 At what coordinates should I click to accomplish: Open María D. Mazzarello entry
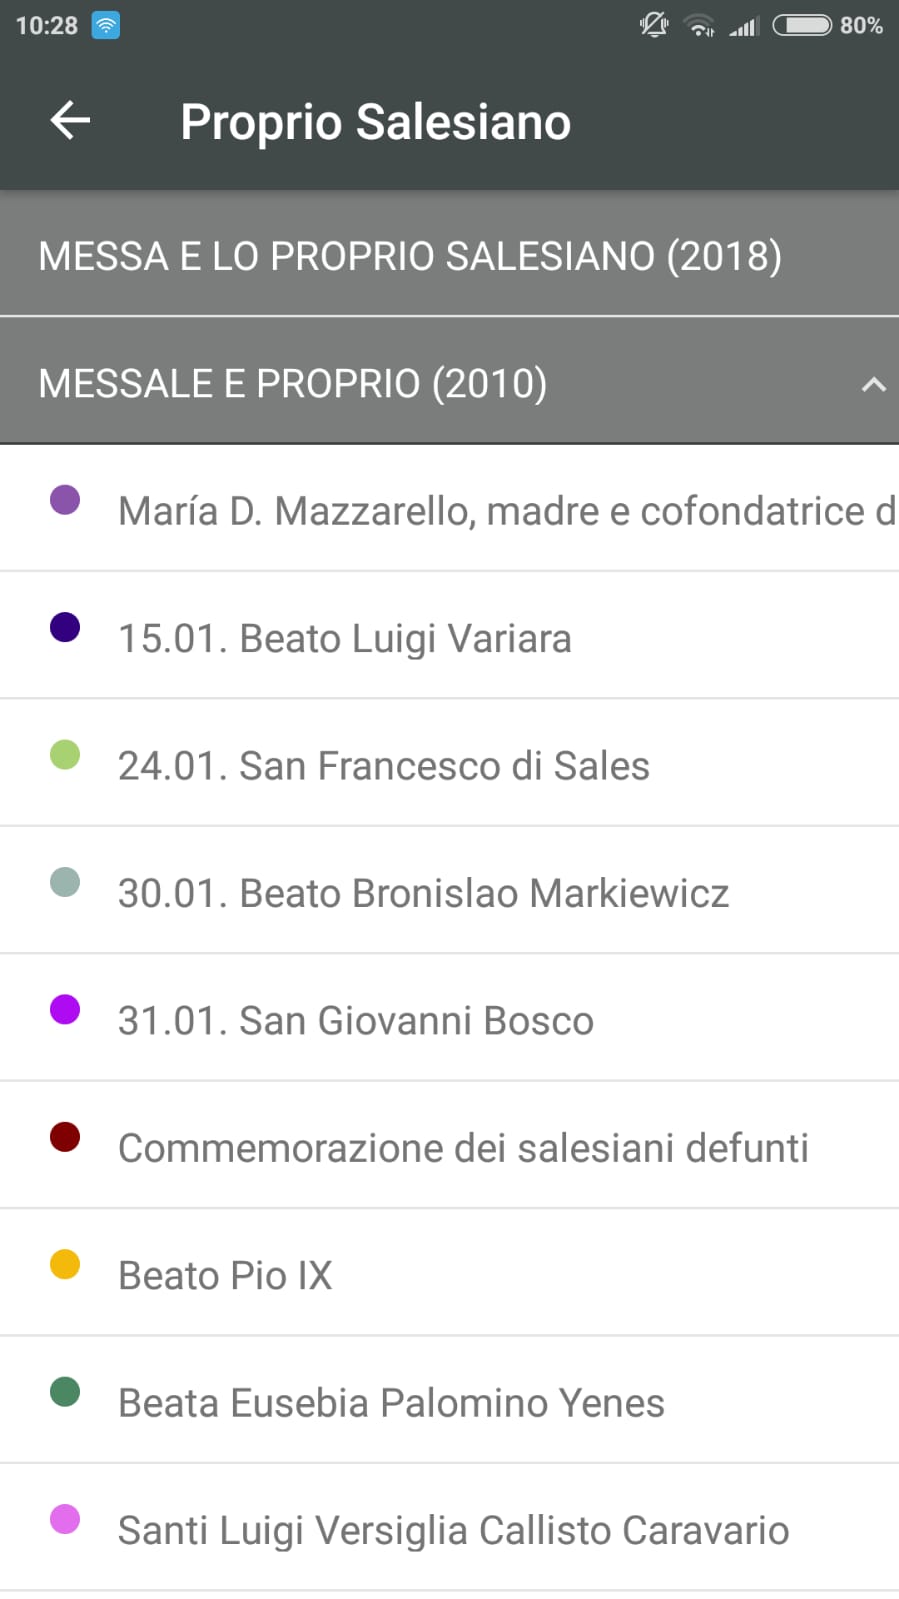click(505, 511)
